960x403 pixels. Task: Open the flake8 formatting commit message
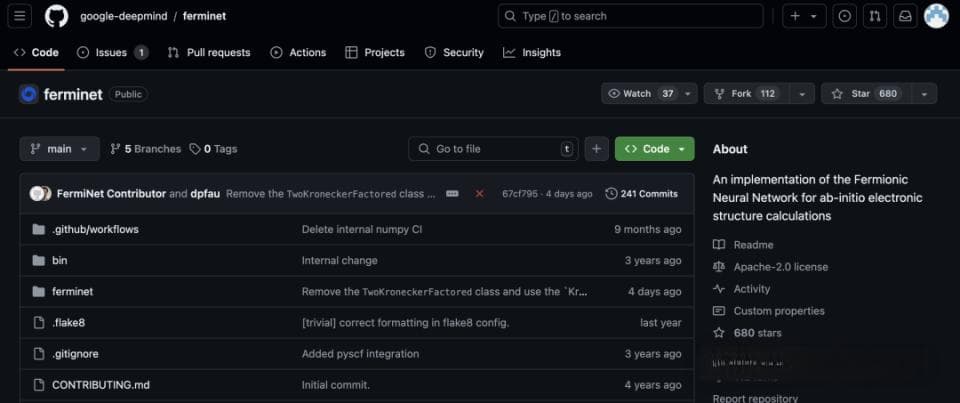pyautogui.click(x=405, y=323)
